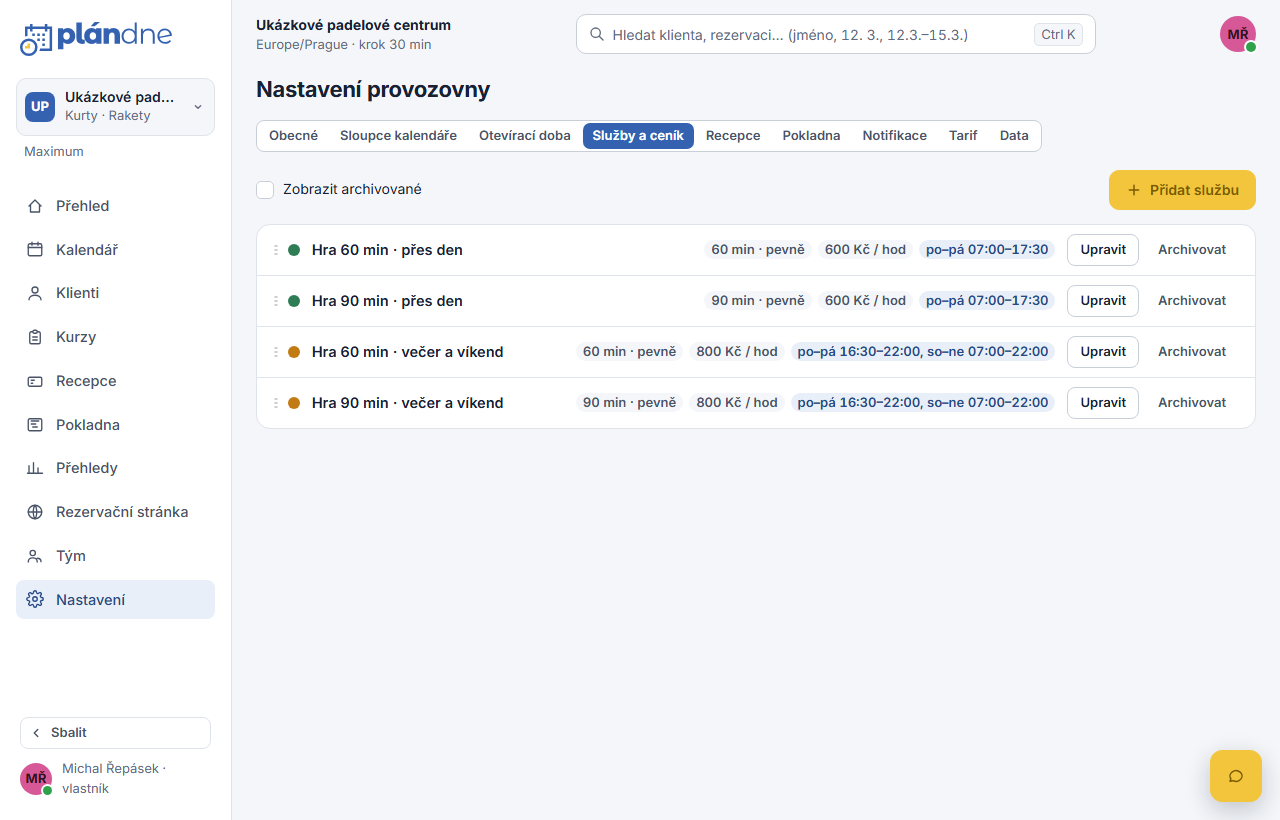Focus the Hledat klienta search field

836,34
